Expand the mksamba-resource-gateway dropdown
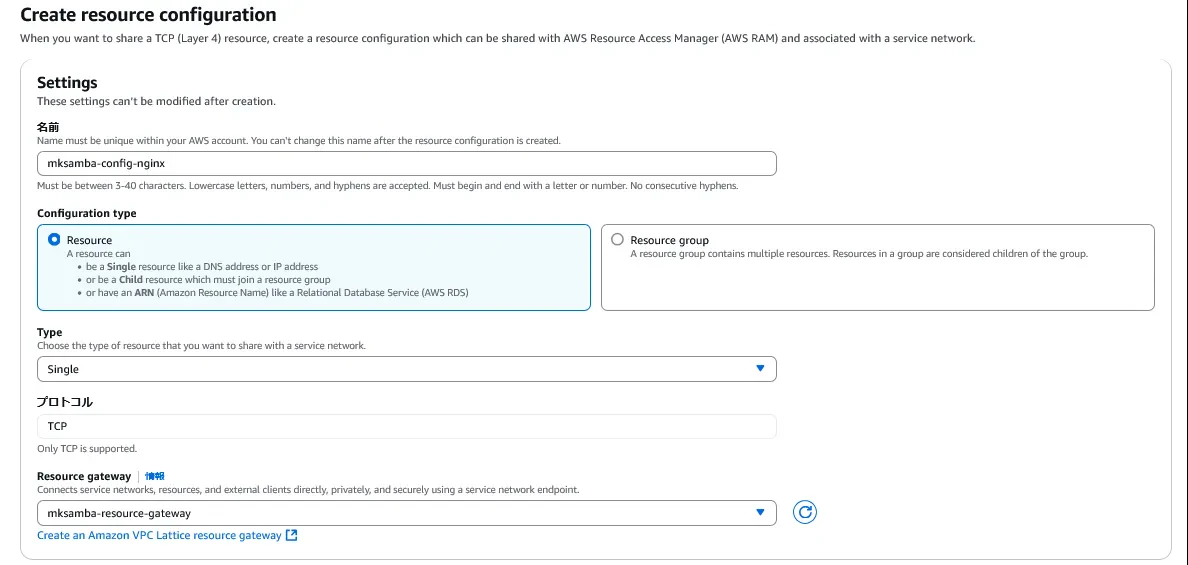Image resolution: width=1188 pixels, height=565 pixels. click(407, 513)
